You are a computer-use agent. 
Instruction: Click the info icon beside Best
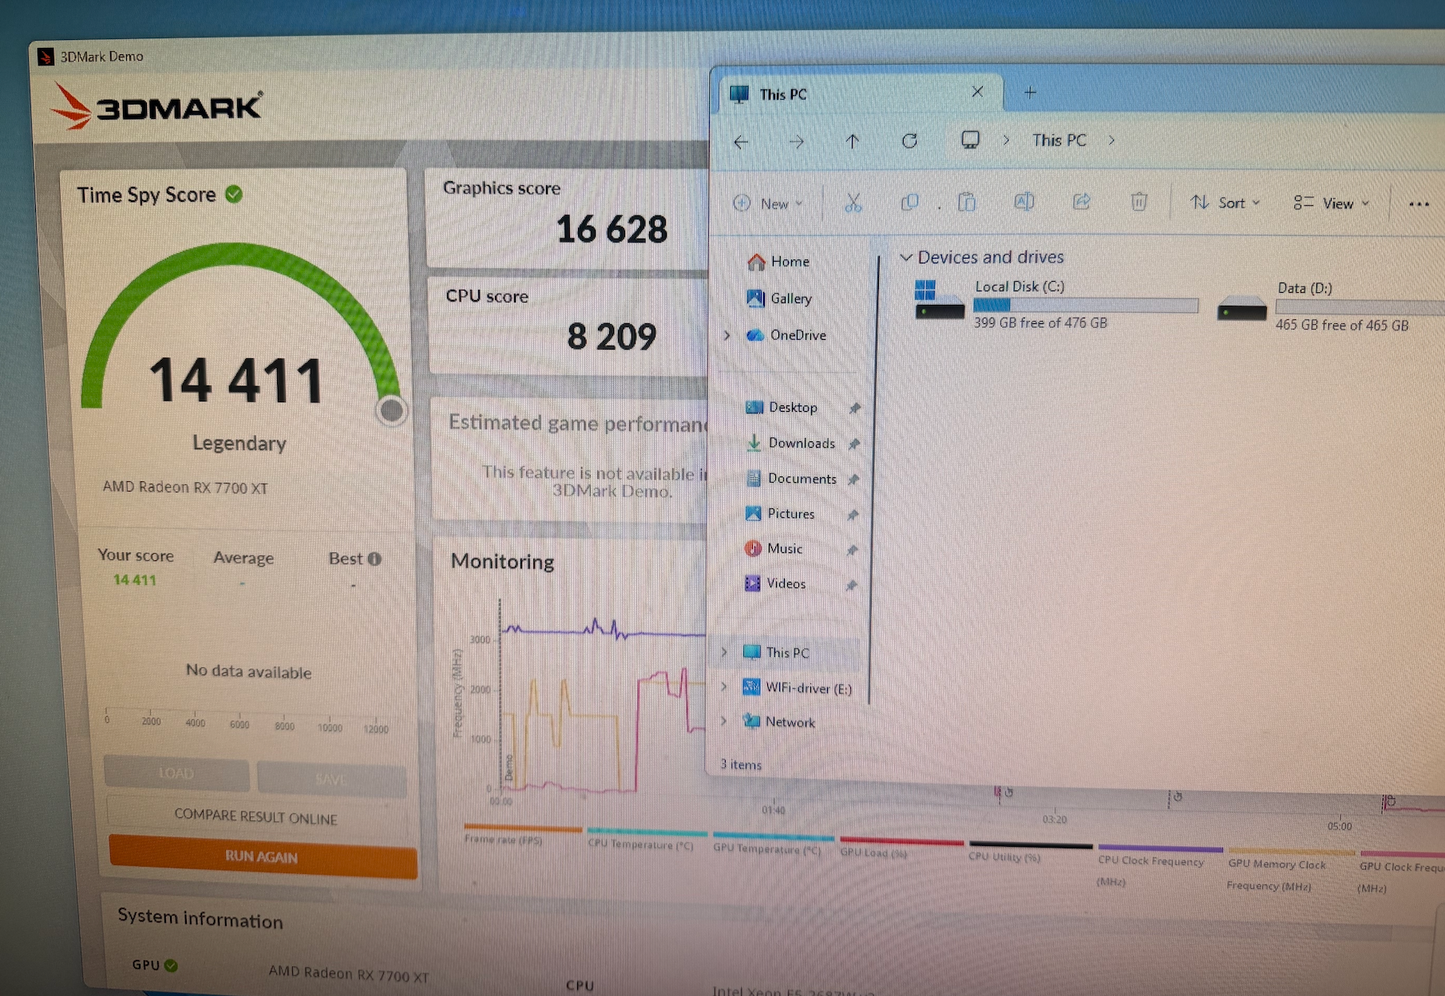coord(374,559)
